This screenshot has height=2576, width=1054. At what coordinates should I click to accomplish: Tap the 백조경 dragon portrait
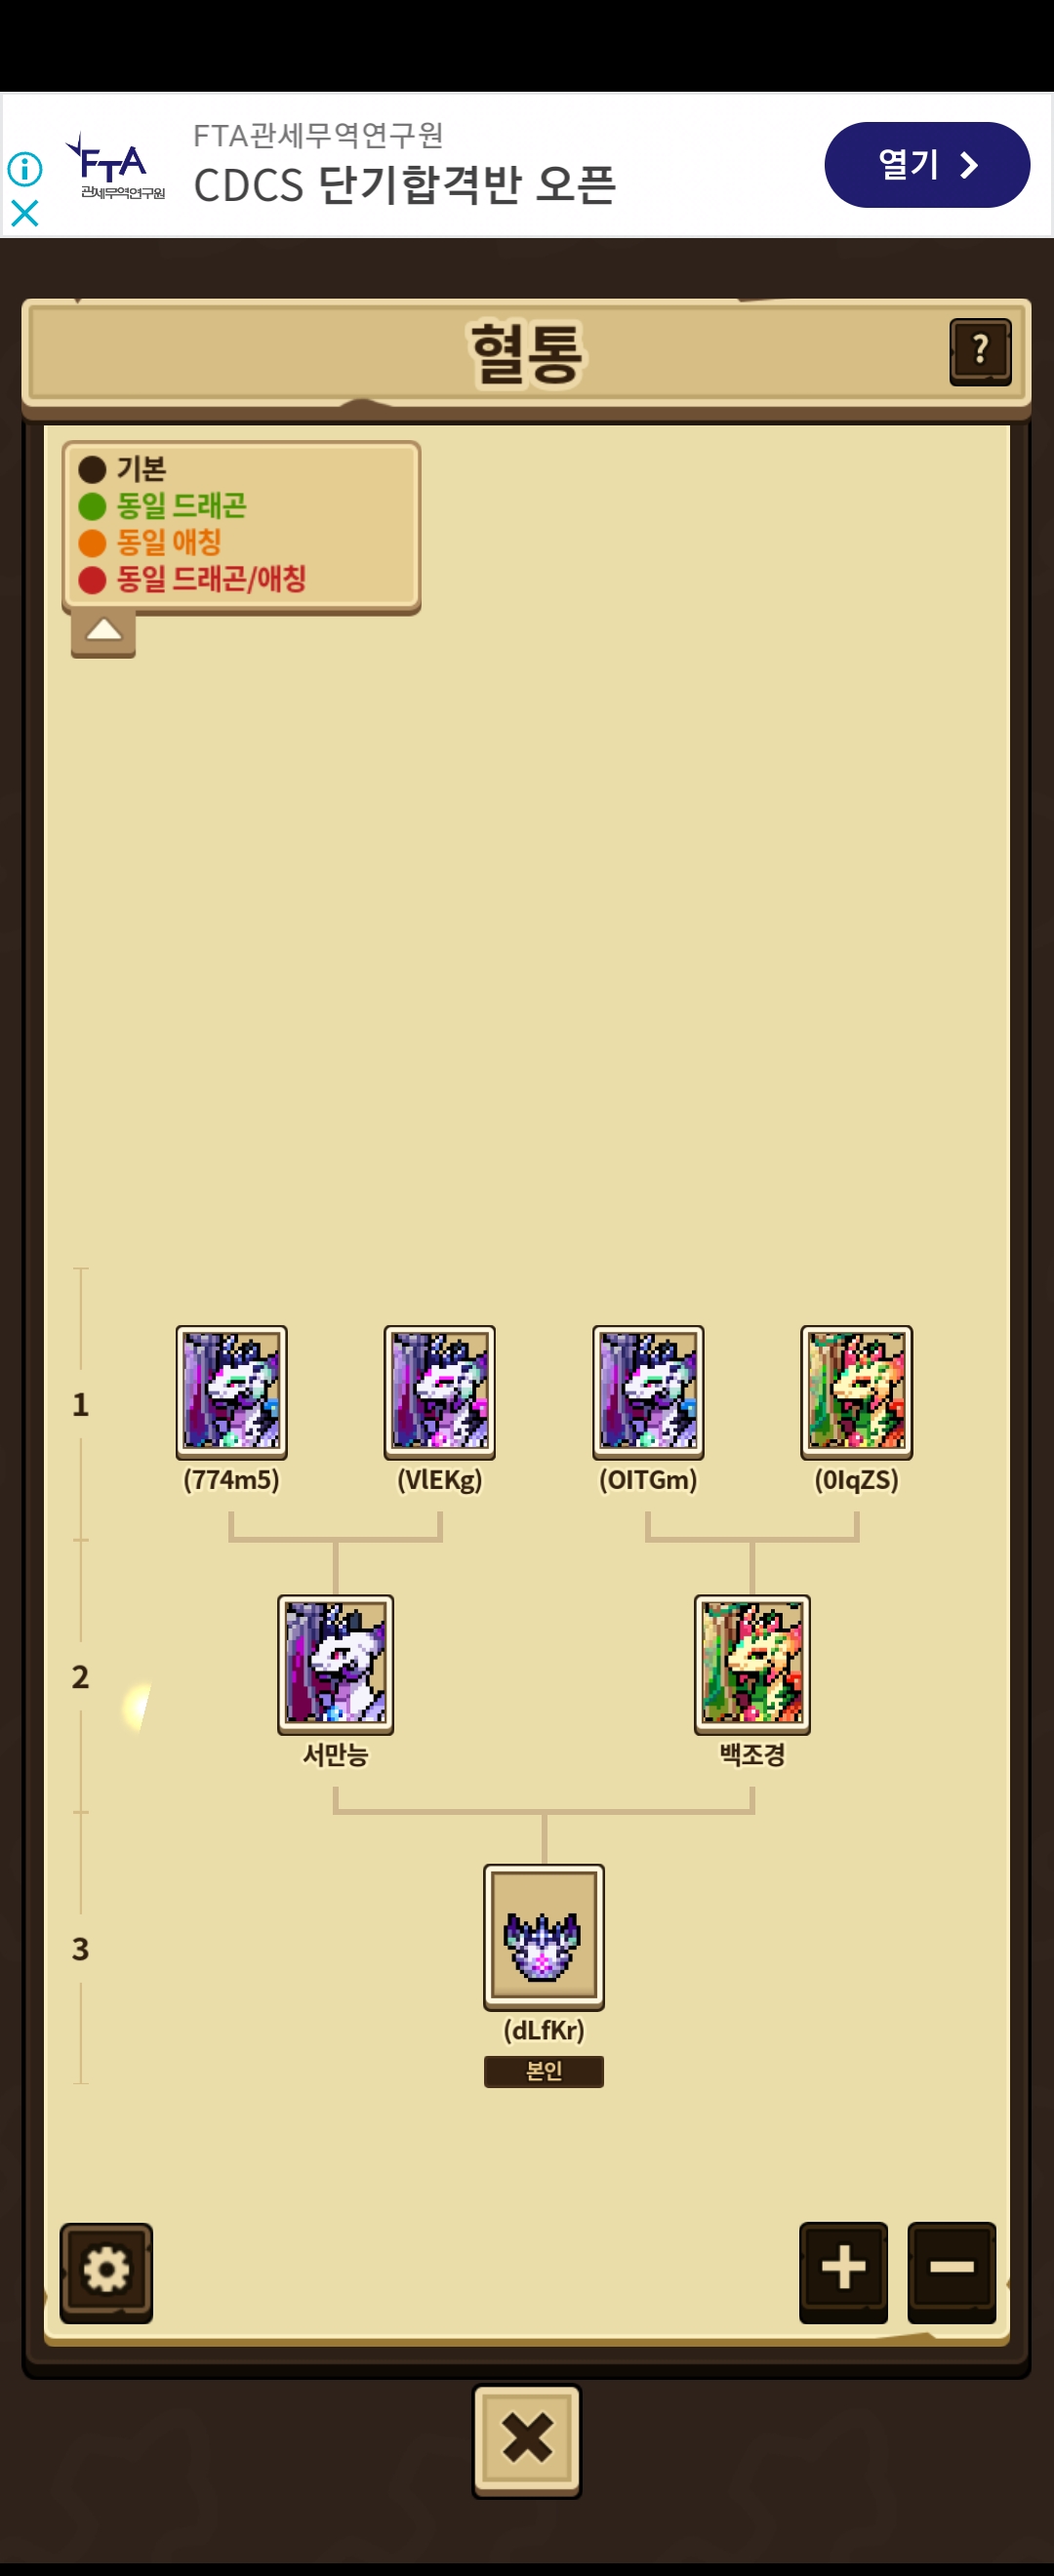click(x=752, y=1664)
